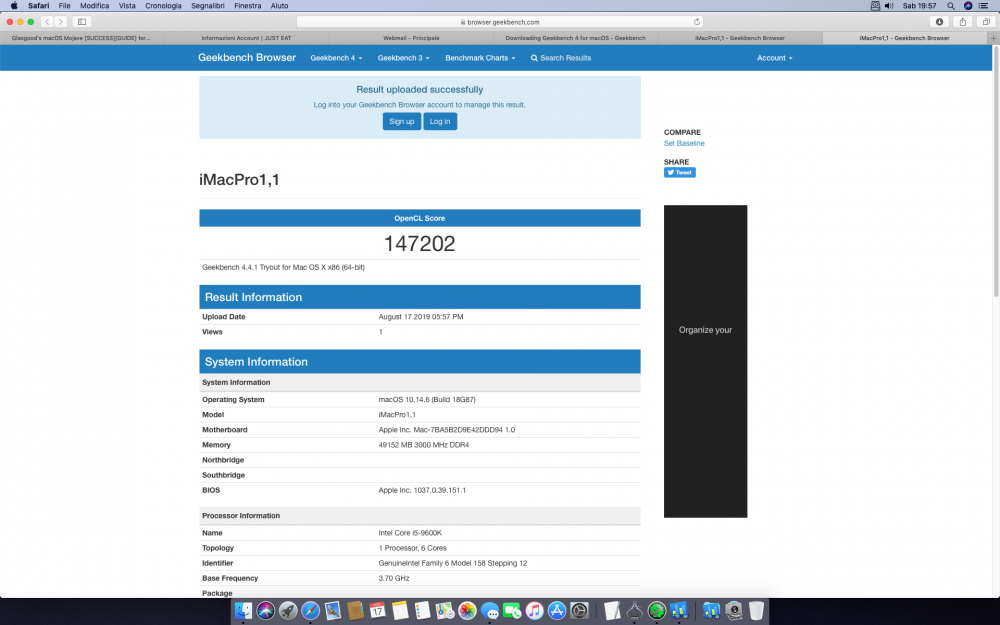Click the Sab 19:57 menu bar clock

coord(919,6)
